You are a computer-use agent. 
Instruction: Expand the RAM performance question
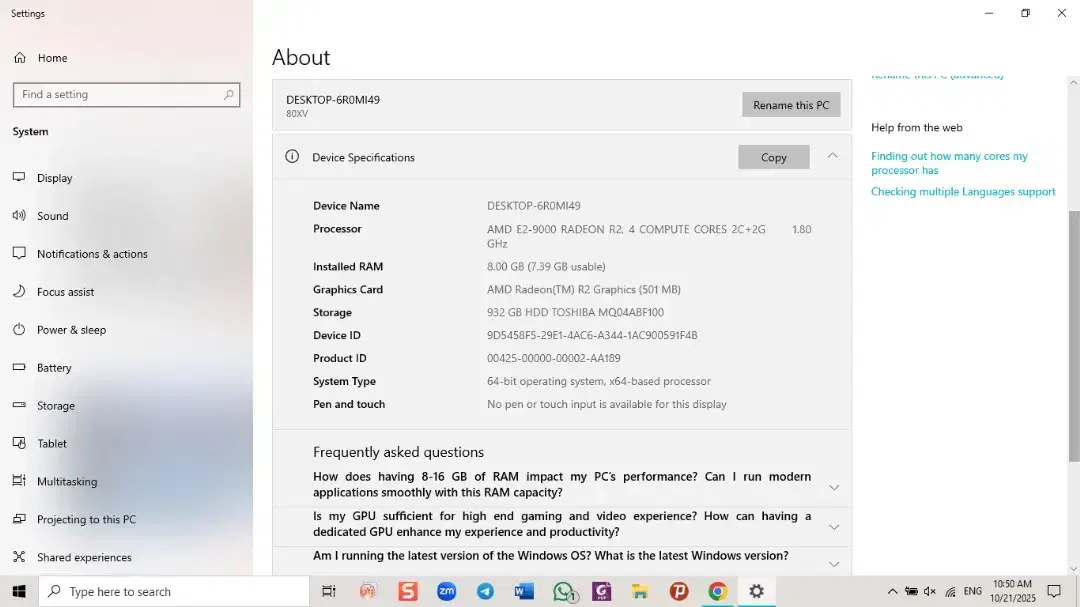coord(834,487)
